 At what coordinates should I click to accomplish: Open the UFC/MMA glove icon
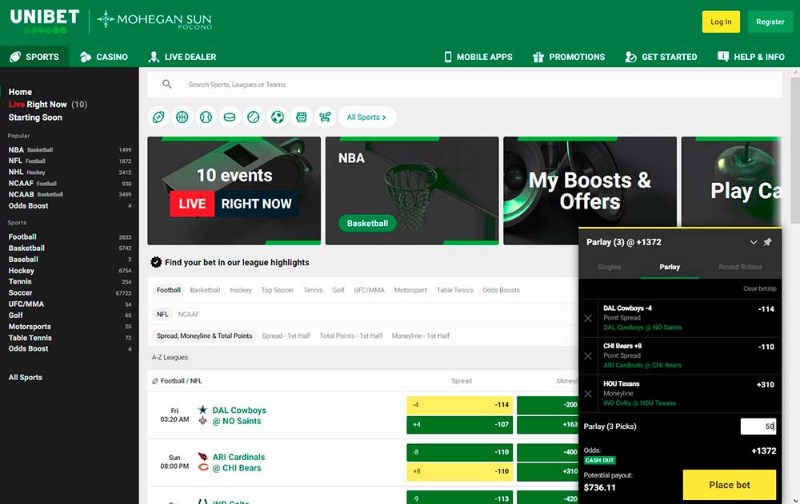click(302, 117)
